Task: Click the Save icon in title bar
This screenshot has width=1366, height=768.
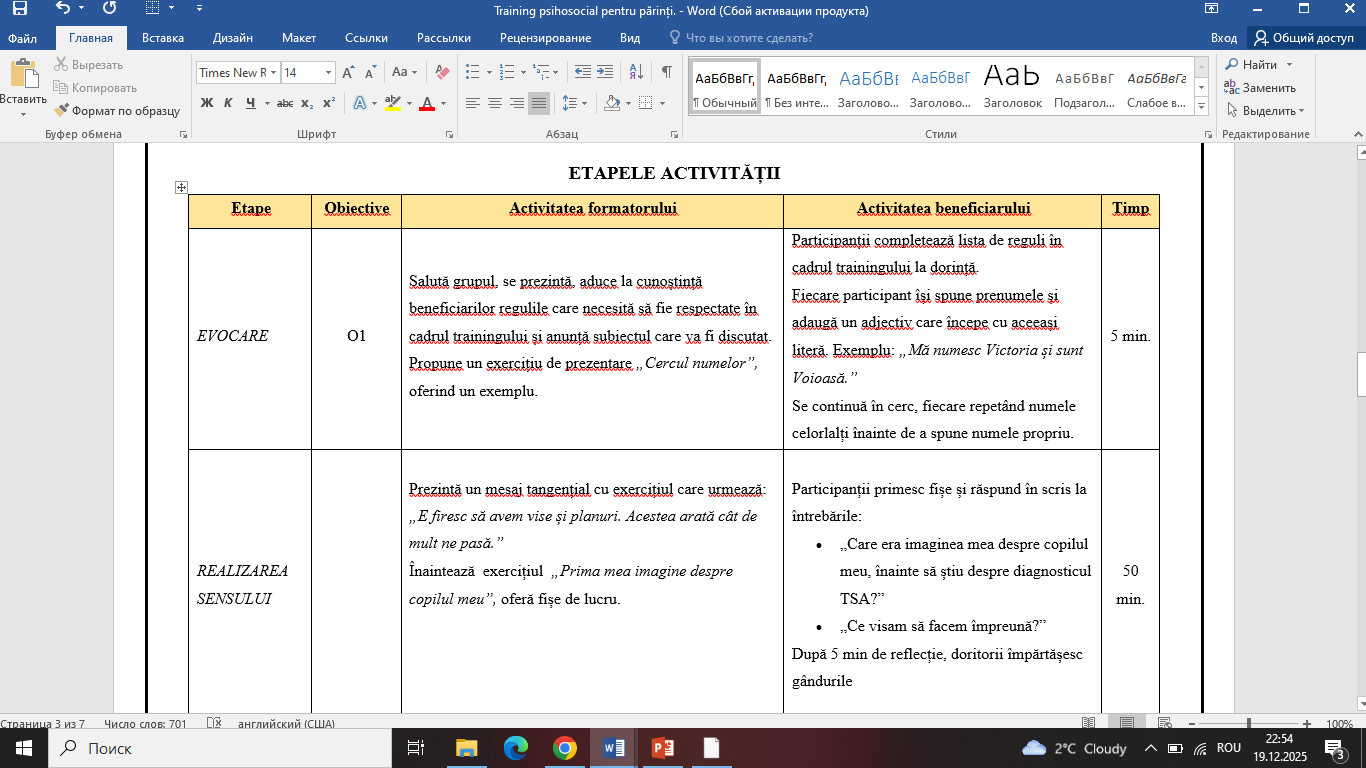Action: [x=20, y=10]
